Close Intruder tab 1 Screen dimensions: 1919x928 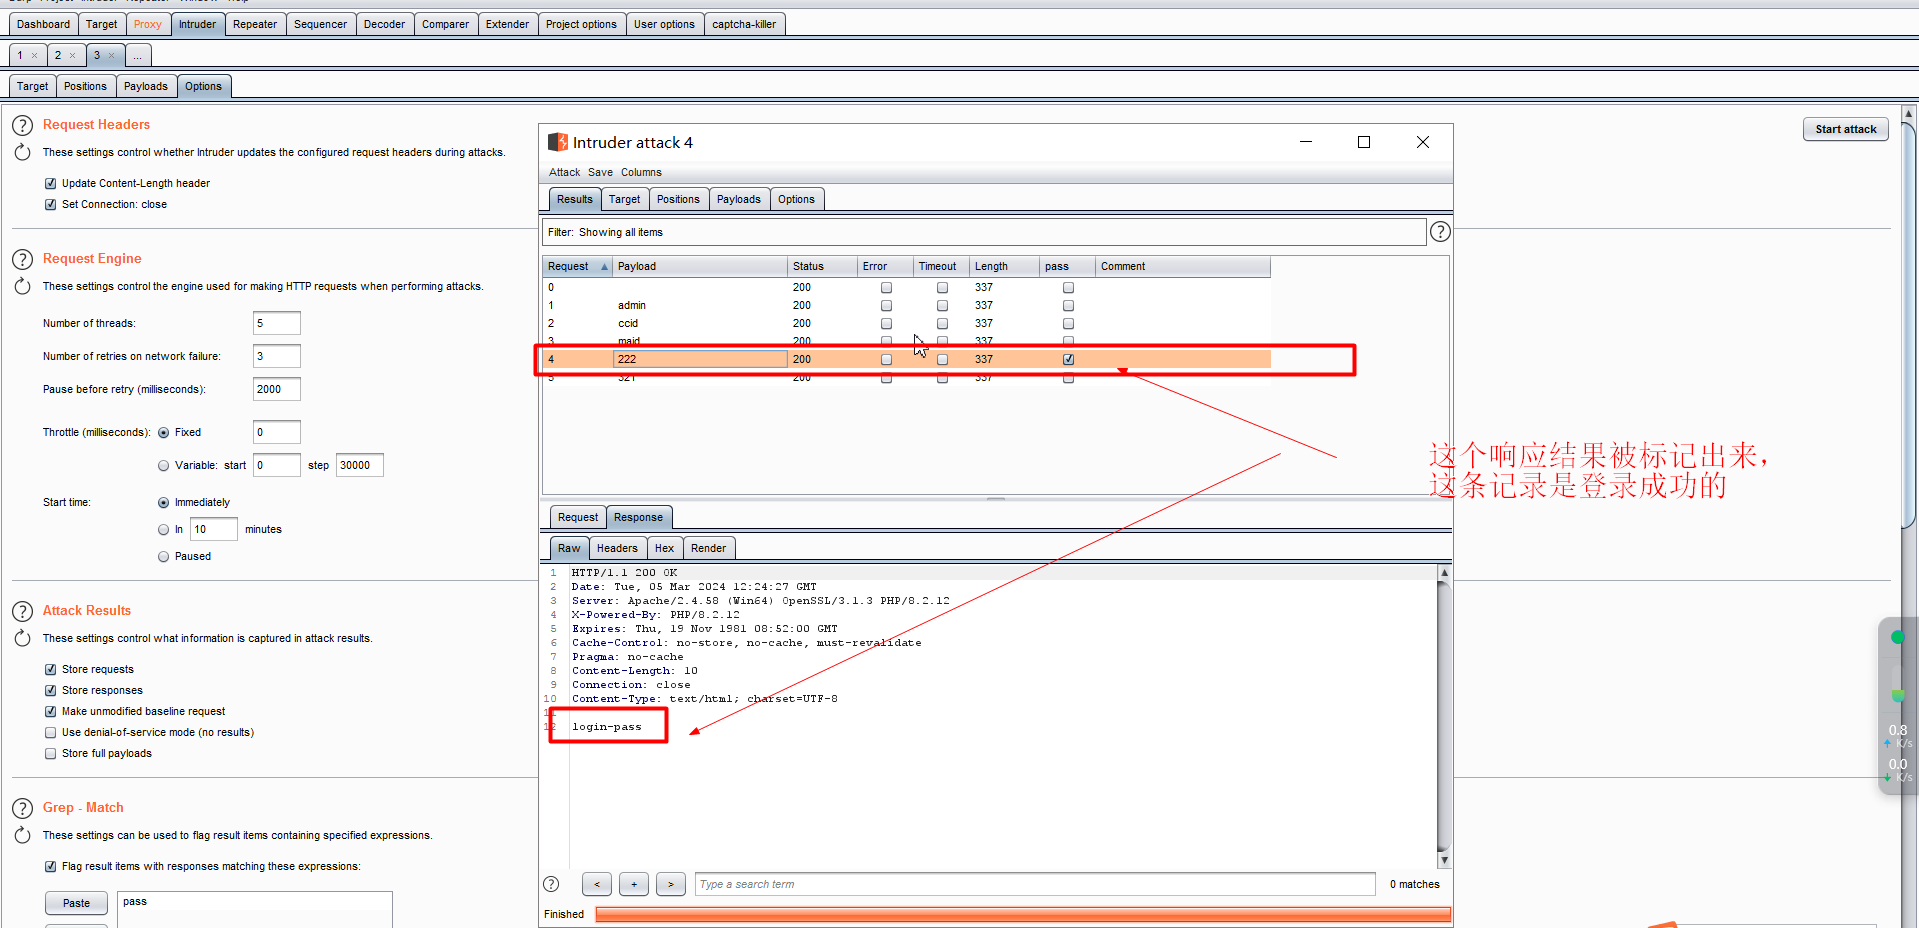point(34,56)
